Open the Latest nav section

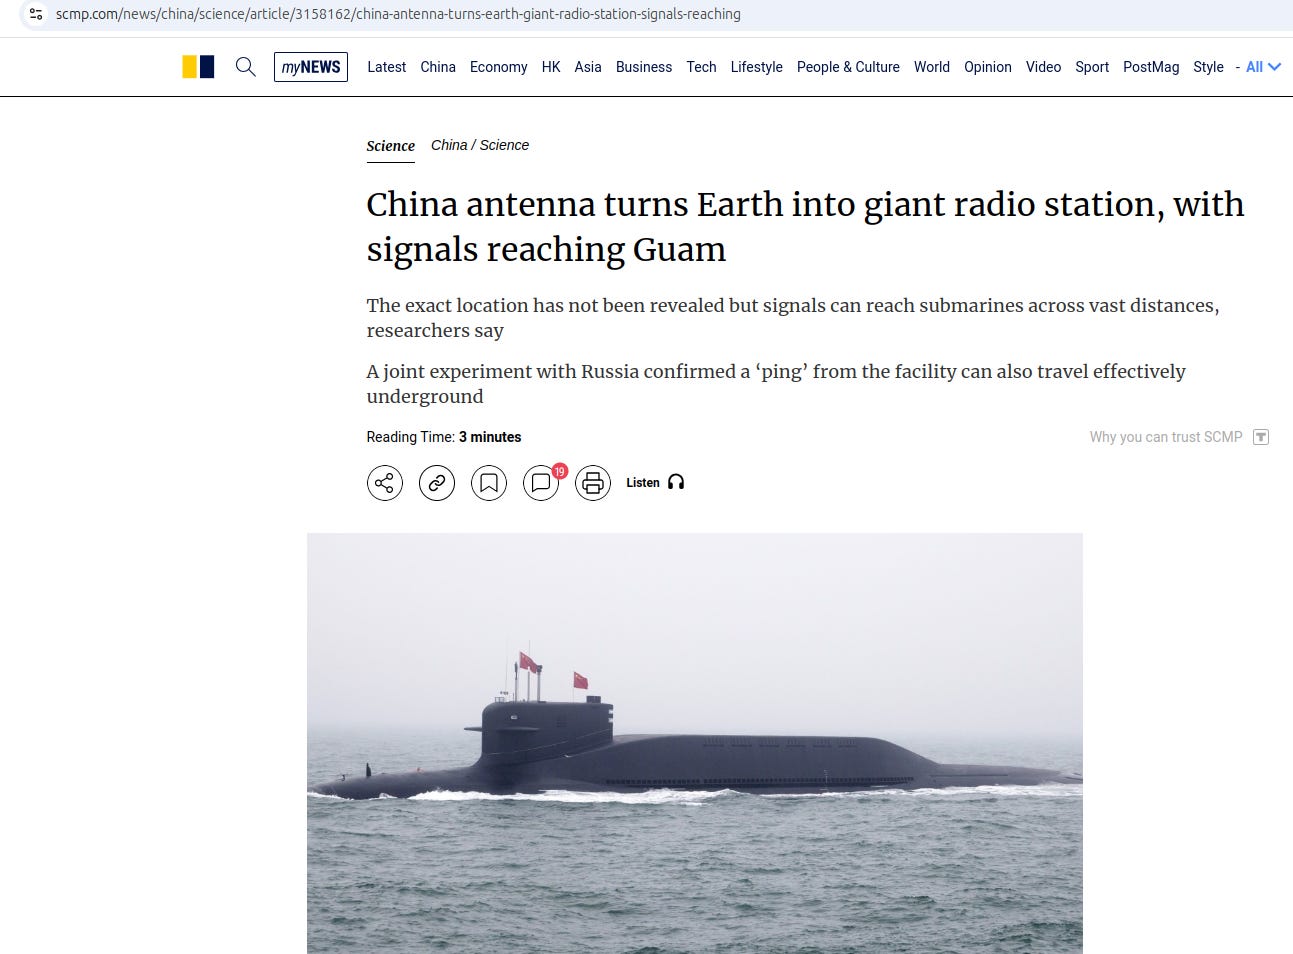coord(386,67)
